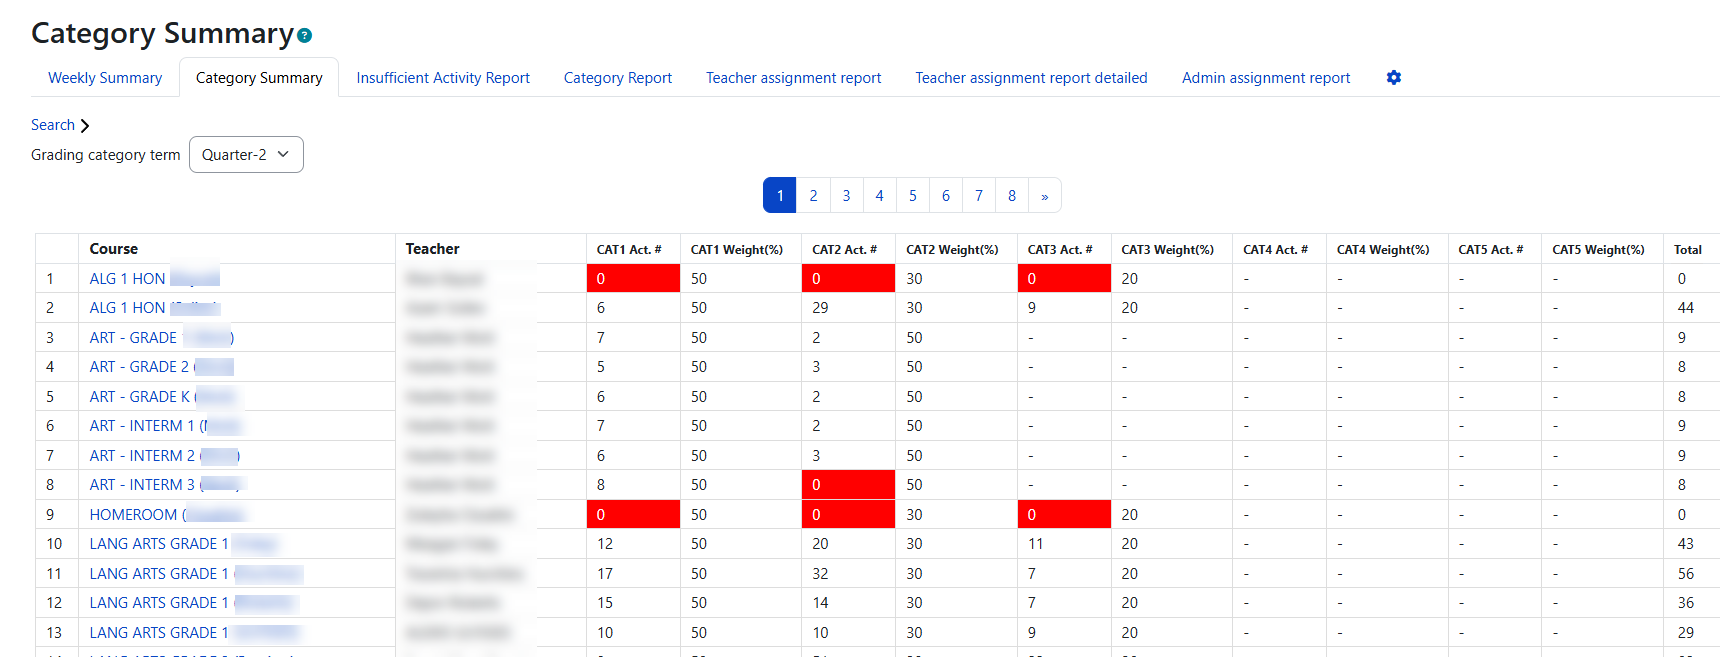Click the help icon beside Category Summary

coord(305,36)
